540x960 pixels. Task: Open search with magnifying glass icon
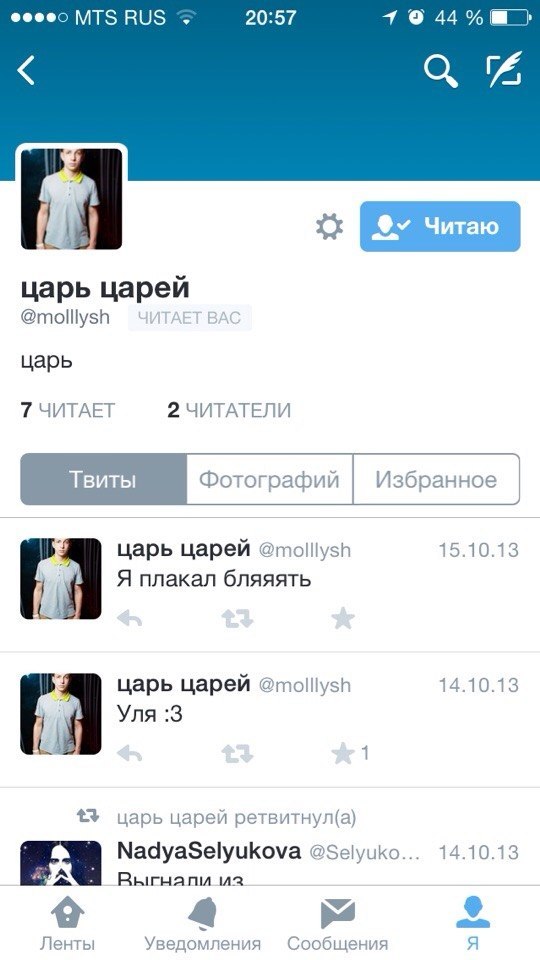pos(441,71)
